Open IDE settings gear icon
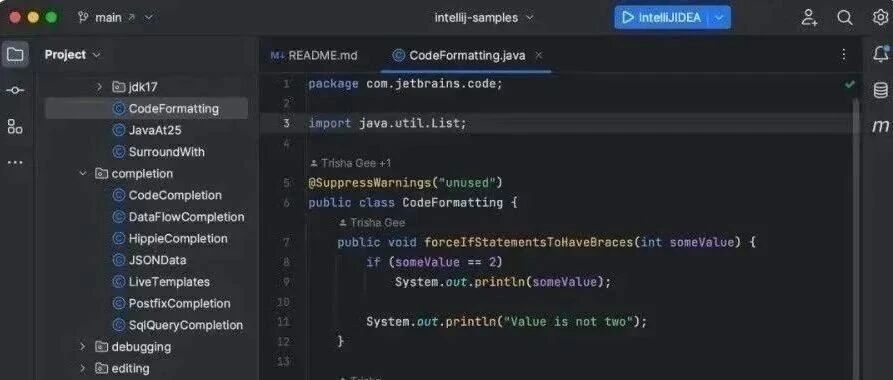The width and height of the screenshot is (893, 380). coord(880,18)
